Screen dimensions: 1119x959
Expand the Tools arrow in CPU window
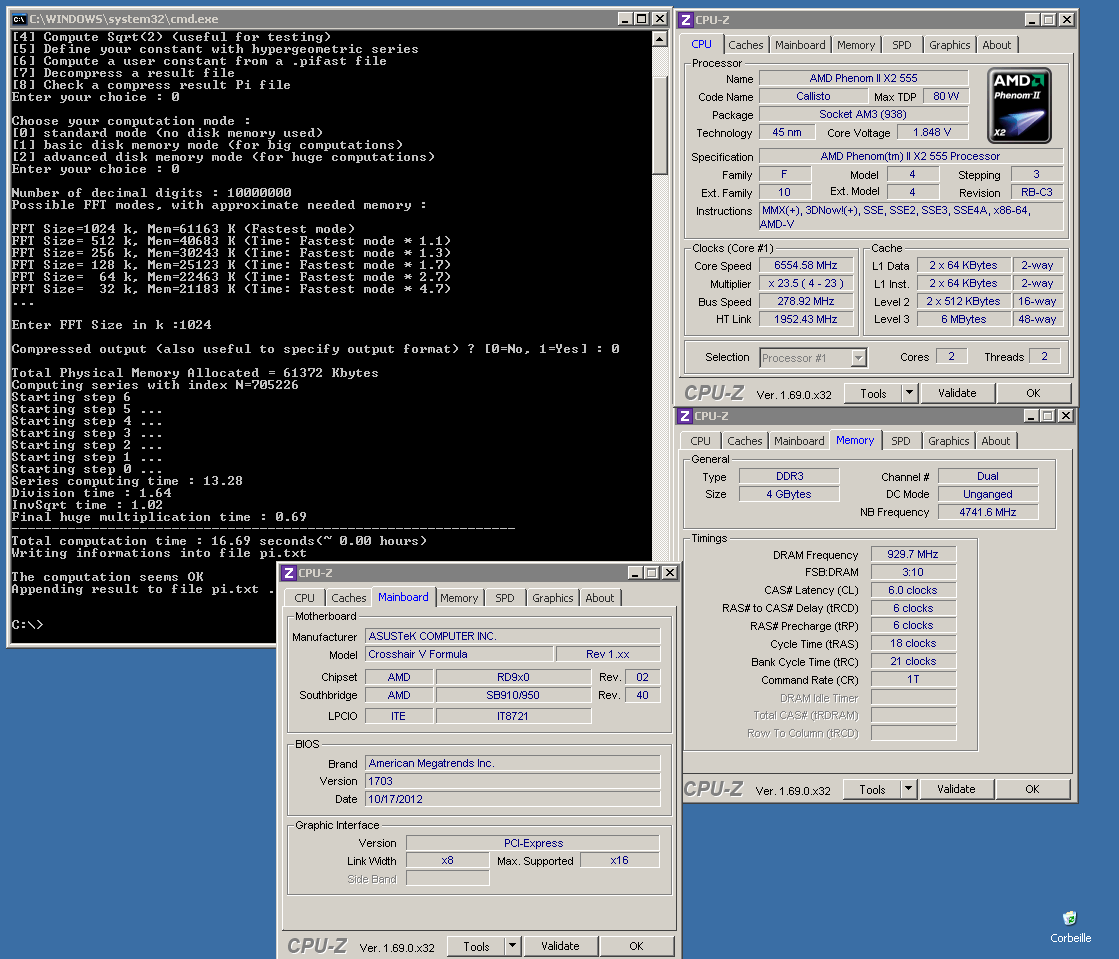click(x=909, y=393)
